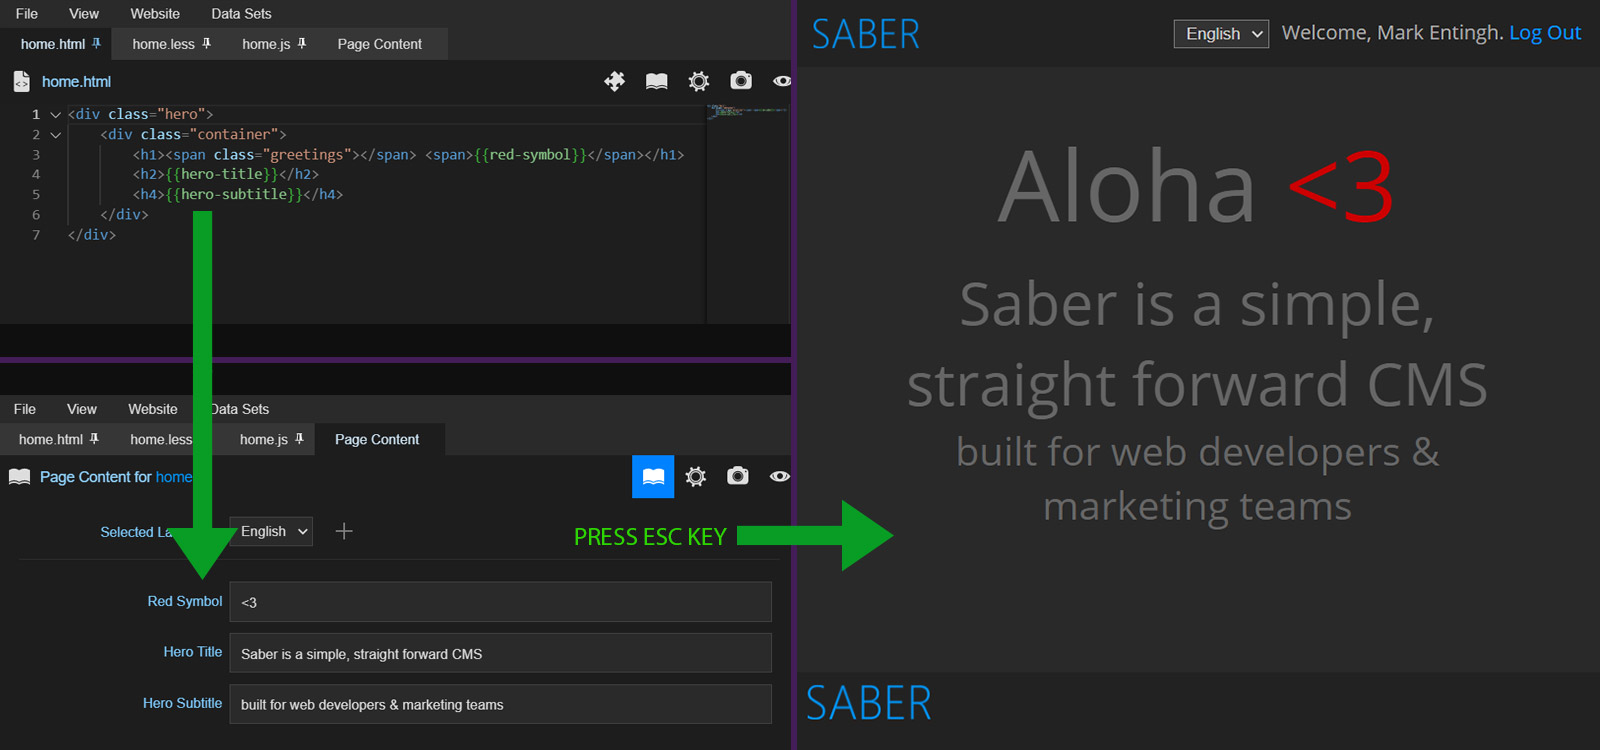
Task: Toggle preview with the eye icon in the code toolbar
Action: 781,81
